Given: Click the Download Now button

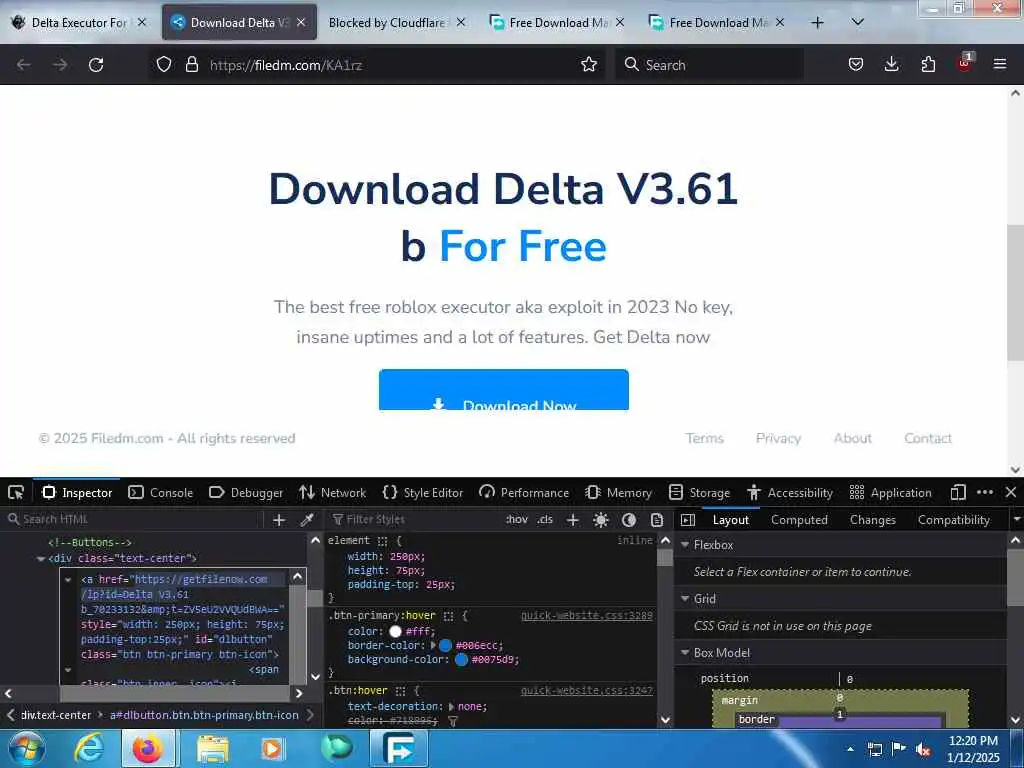Looking at the screenshot, I should [x=504, y=390].
